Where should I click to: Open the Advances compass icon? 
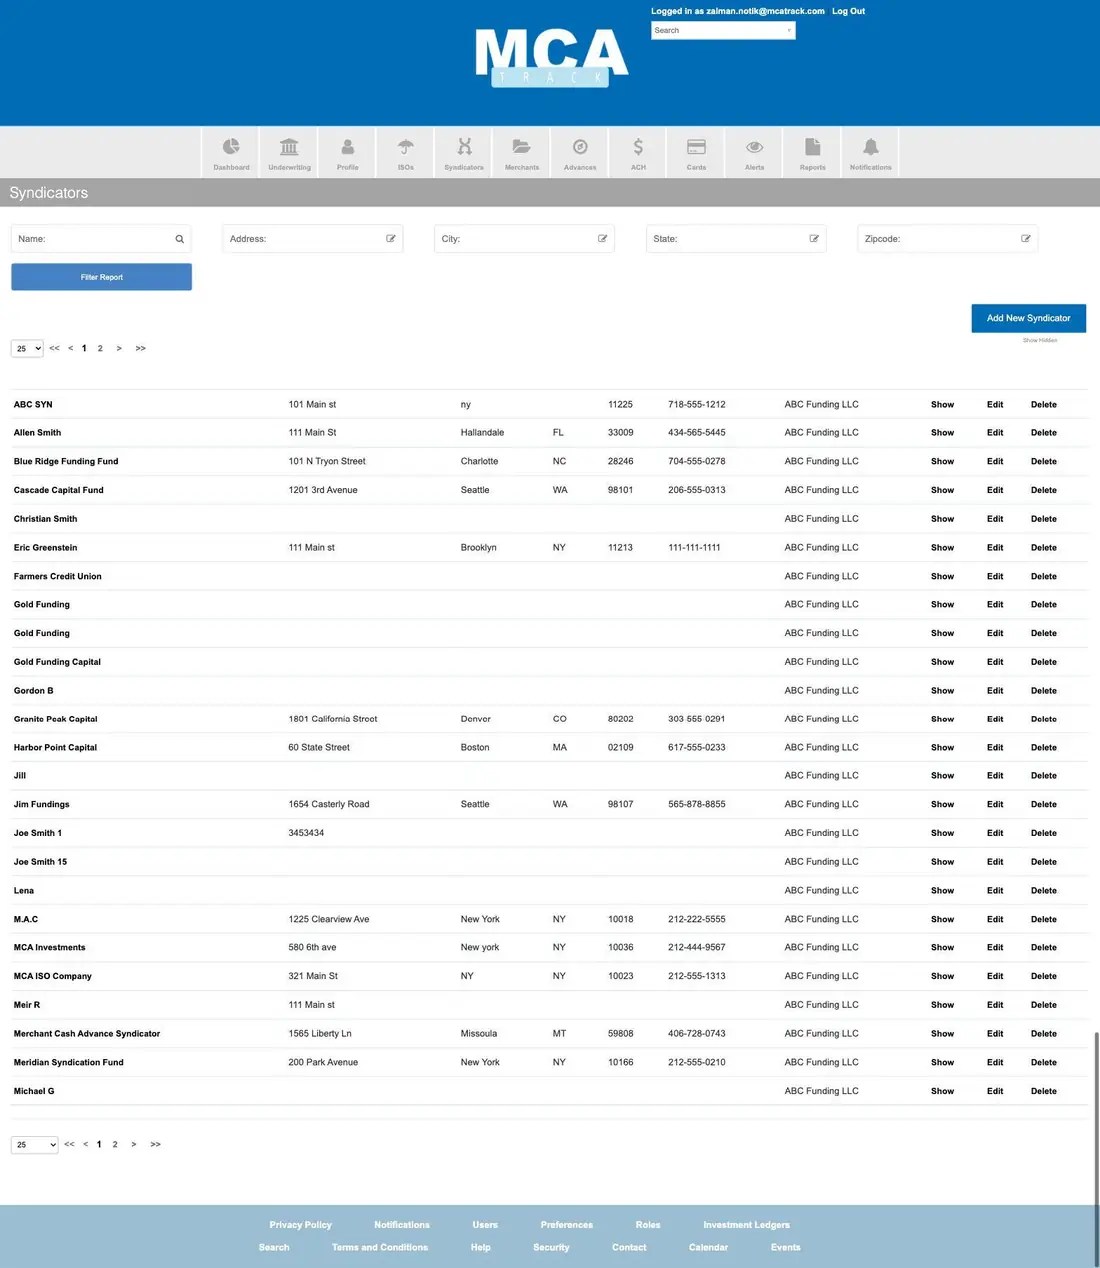(580, 147)
